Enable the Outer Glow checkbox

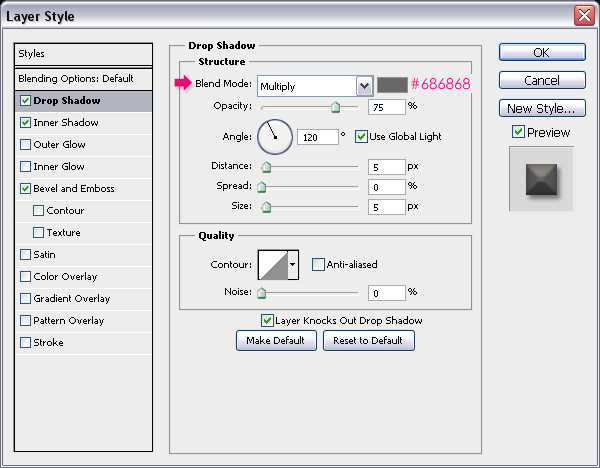click(x=25, y=144)
